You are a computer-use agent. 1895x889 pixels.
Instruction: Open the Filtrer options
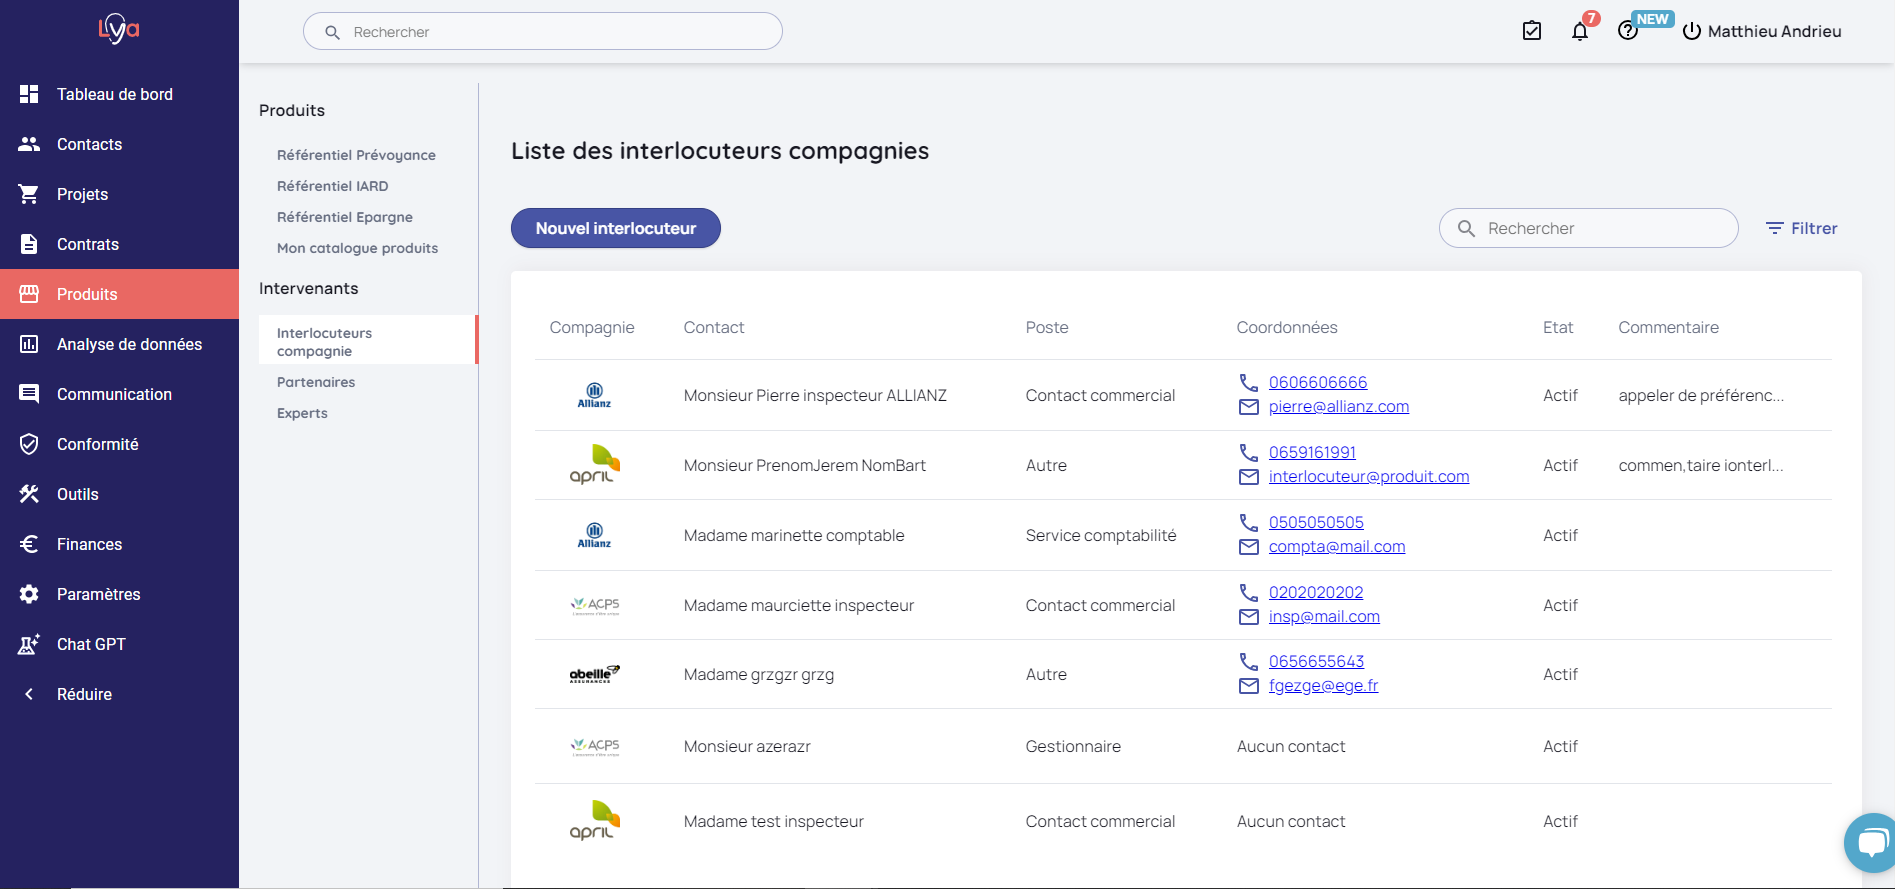click(1801, 228)
